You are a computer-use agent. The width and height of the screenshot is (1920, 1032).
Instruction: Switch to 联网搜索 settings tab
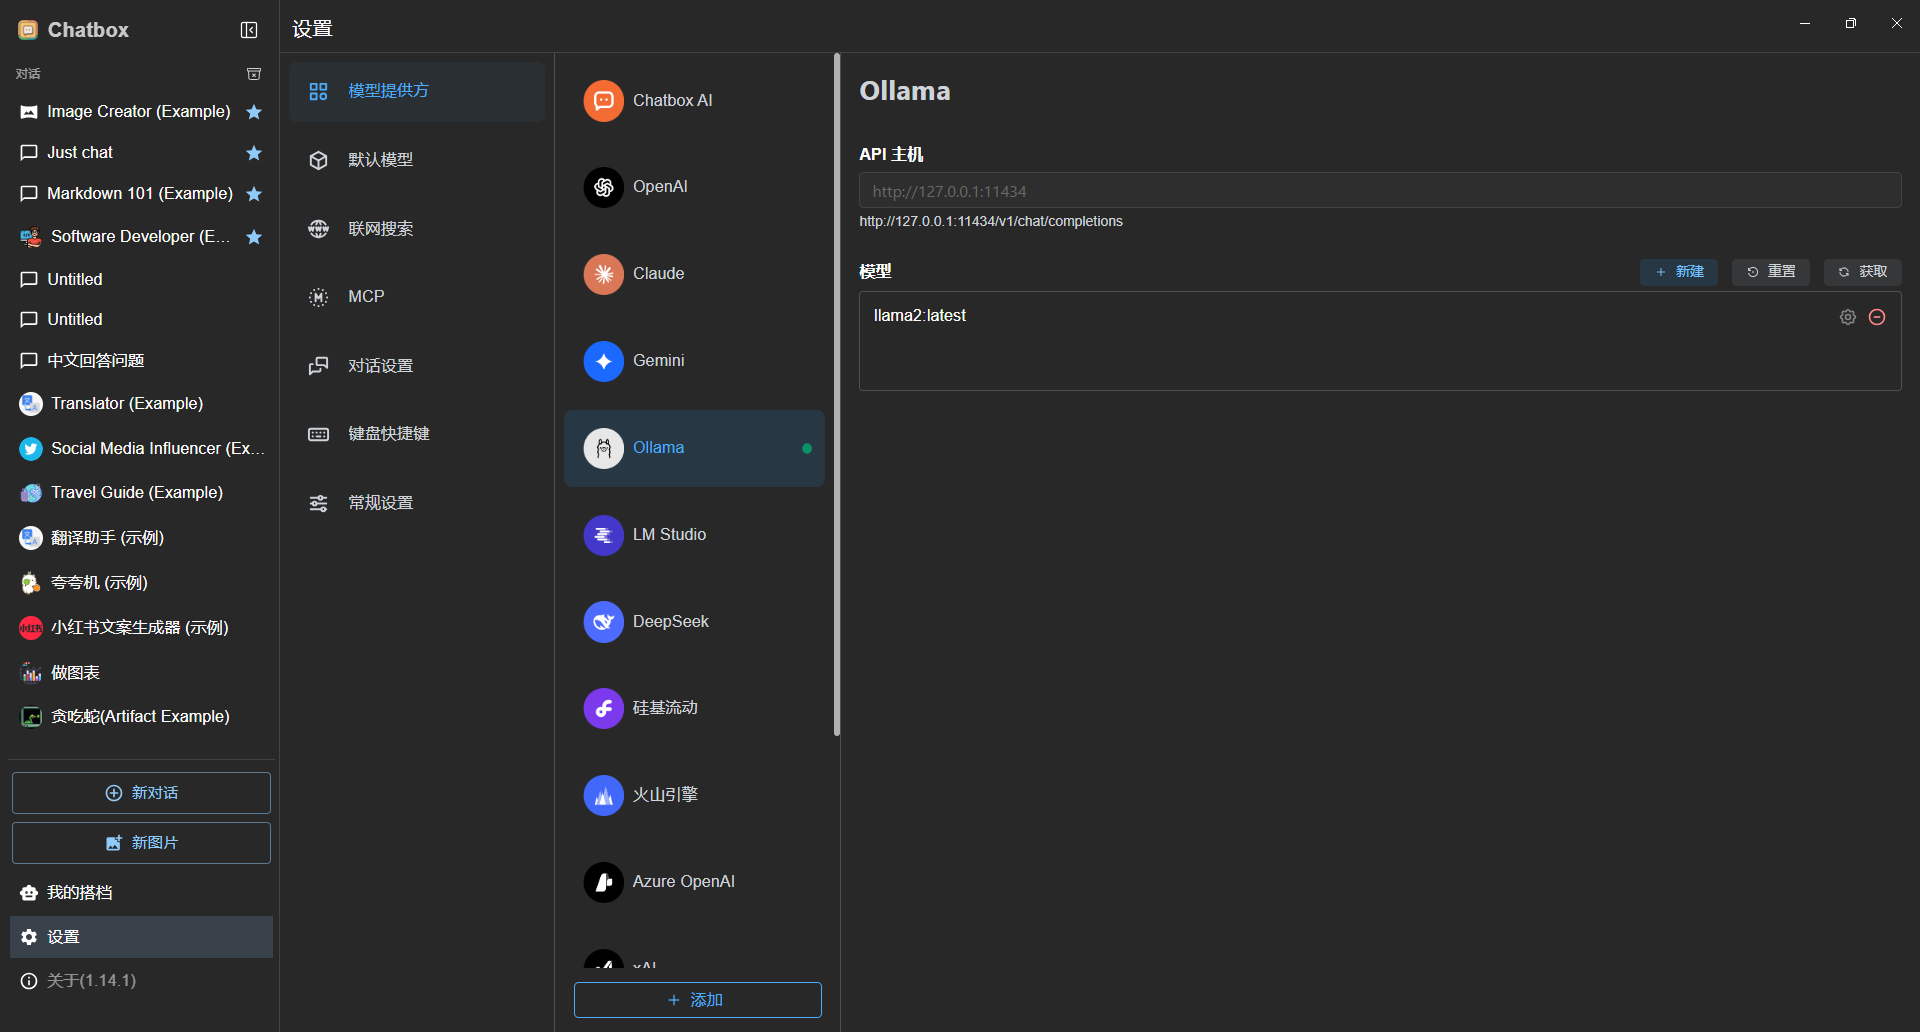tap(417, 229)
